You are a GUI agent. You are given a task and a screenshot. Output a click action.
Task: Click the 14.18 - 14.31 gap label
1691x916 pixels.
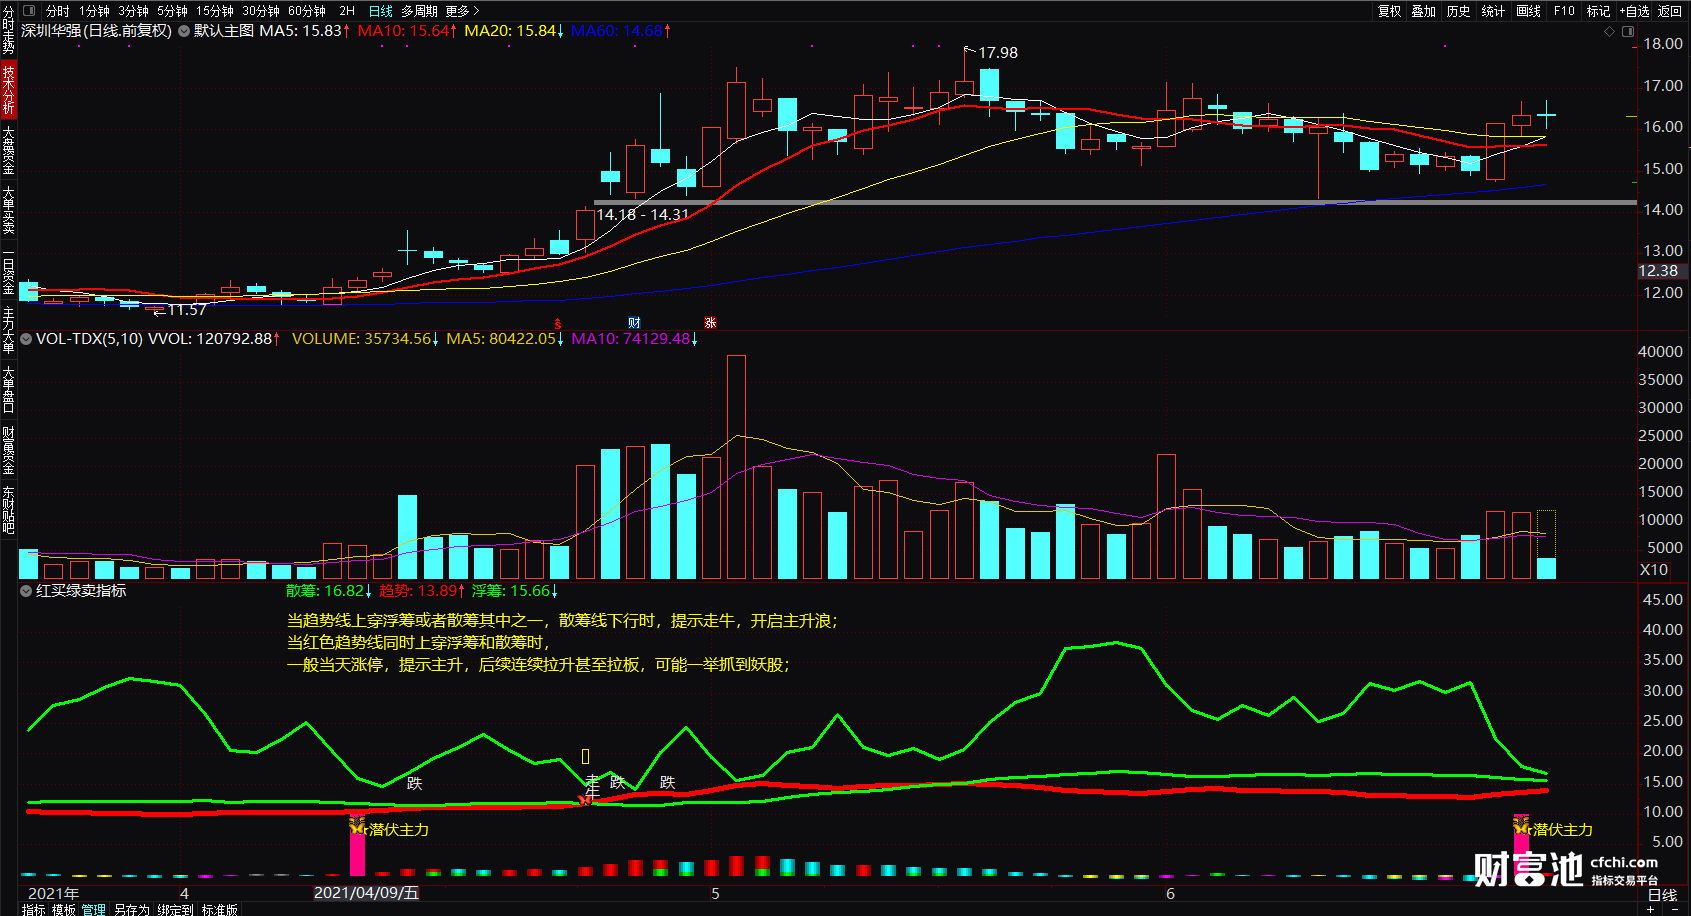pyautogui.click(x=643, y=215)
